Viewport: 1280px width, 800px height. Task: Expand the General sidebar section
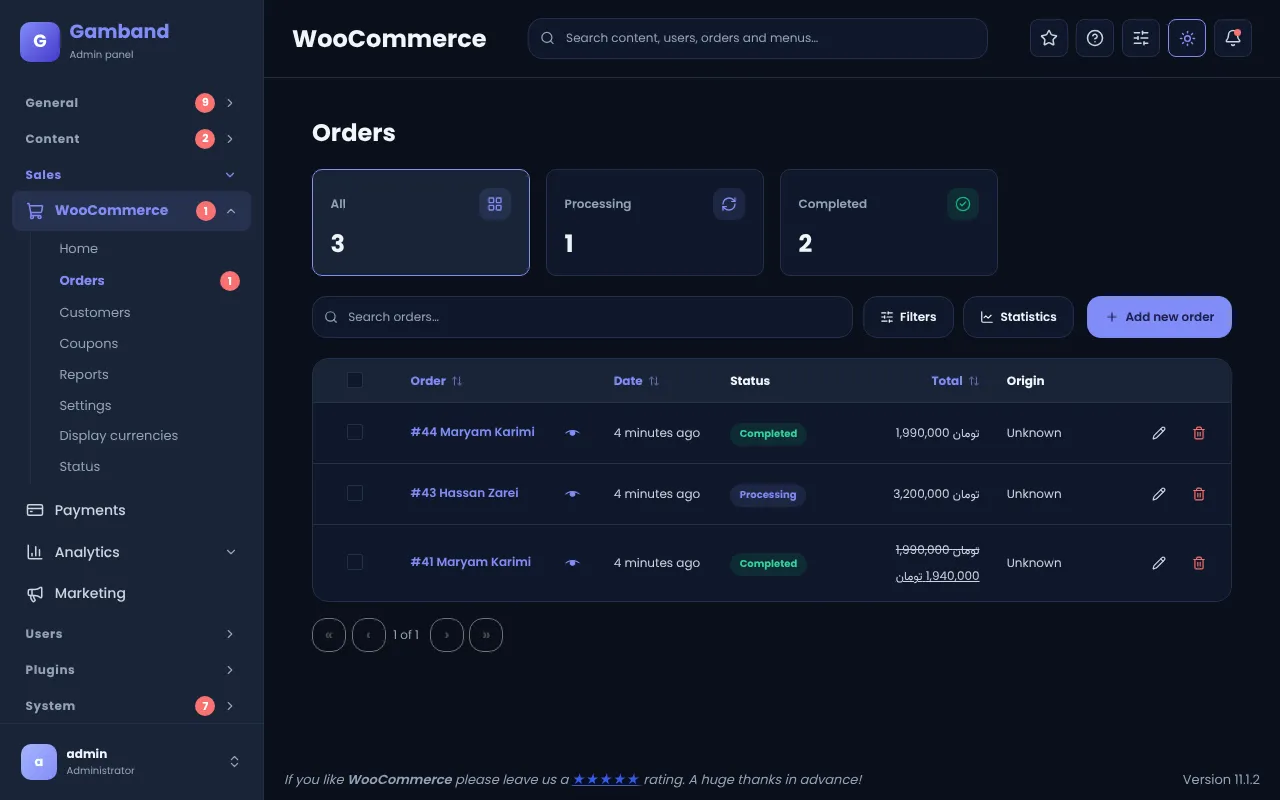click(x=131, y=103)
